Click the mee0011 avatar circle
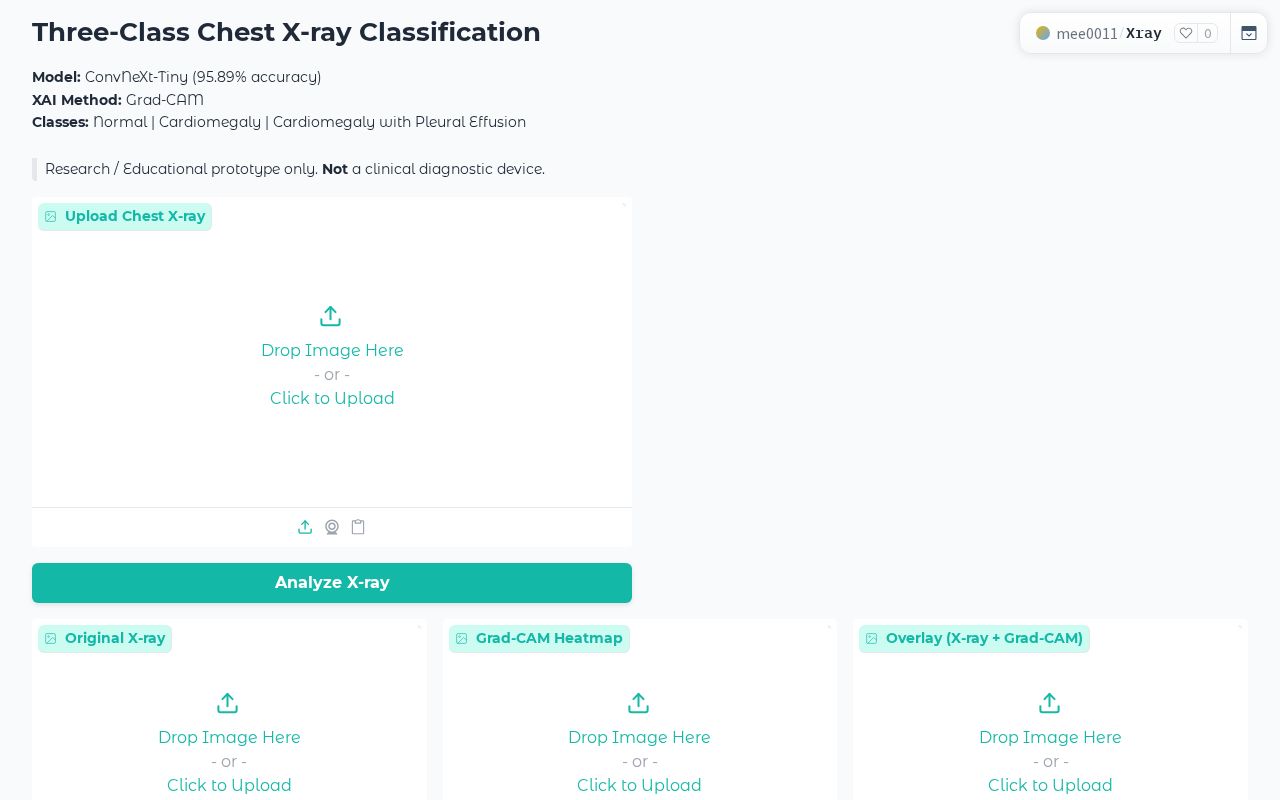Image resolution: width=1280 pixels, height=800 pixels. pos(1043,33)
